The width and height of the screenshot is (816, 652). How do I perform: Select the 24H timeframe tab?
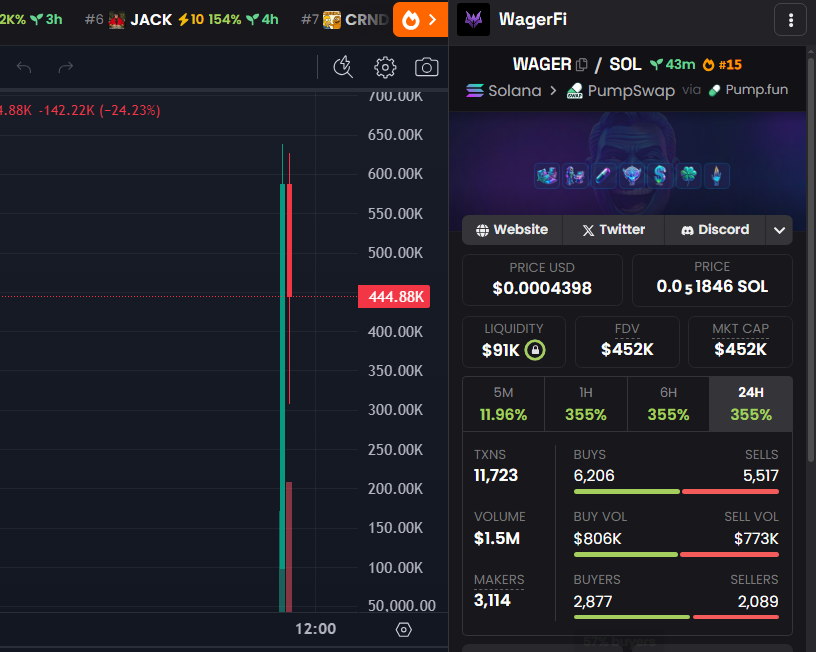[751, 404]
